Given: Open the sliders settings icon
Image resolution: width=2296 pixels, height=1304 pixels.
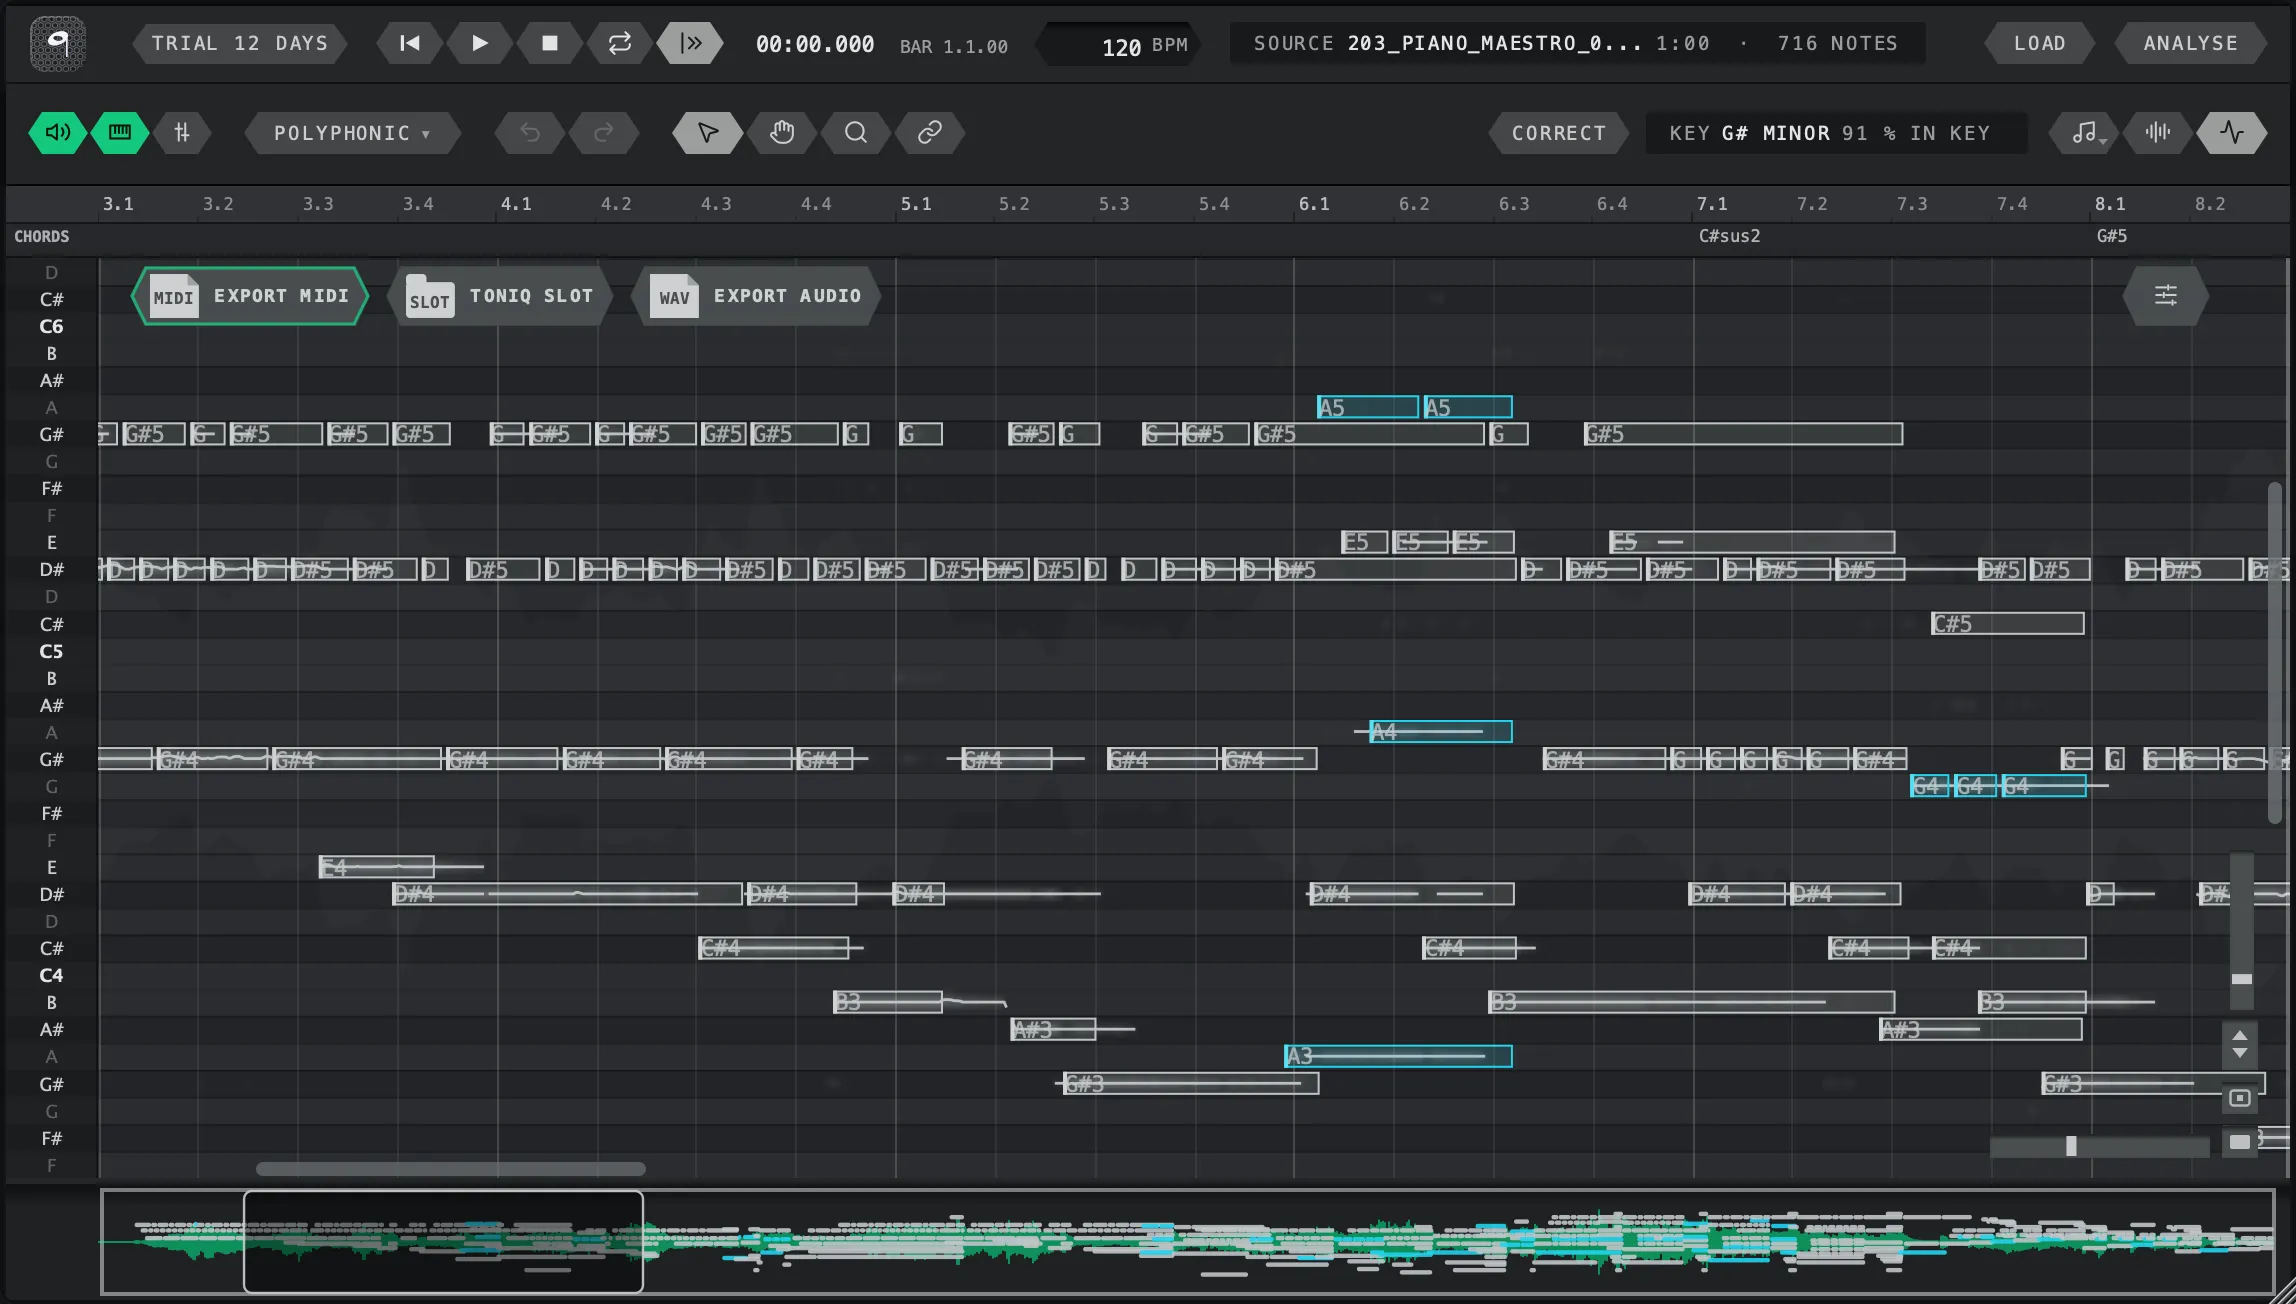Looking at the screenshot, I should (x=2165, y=295).
